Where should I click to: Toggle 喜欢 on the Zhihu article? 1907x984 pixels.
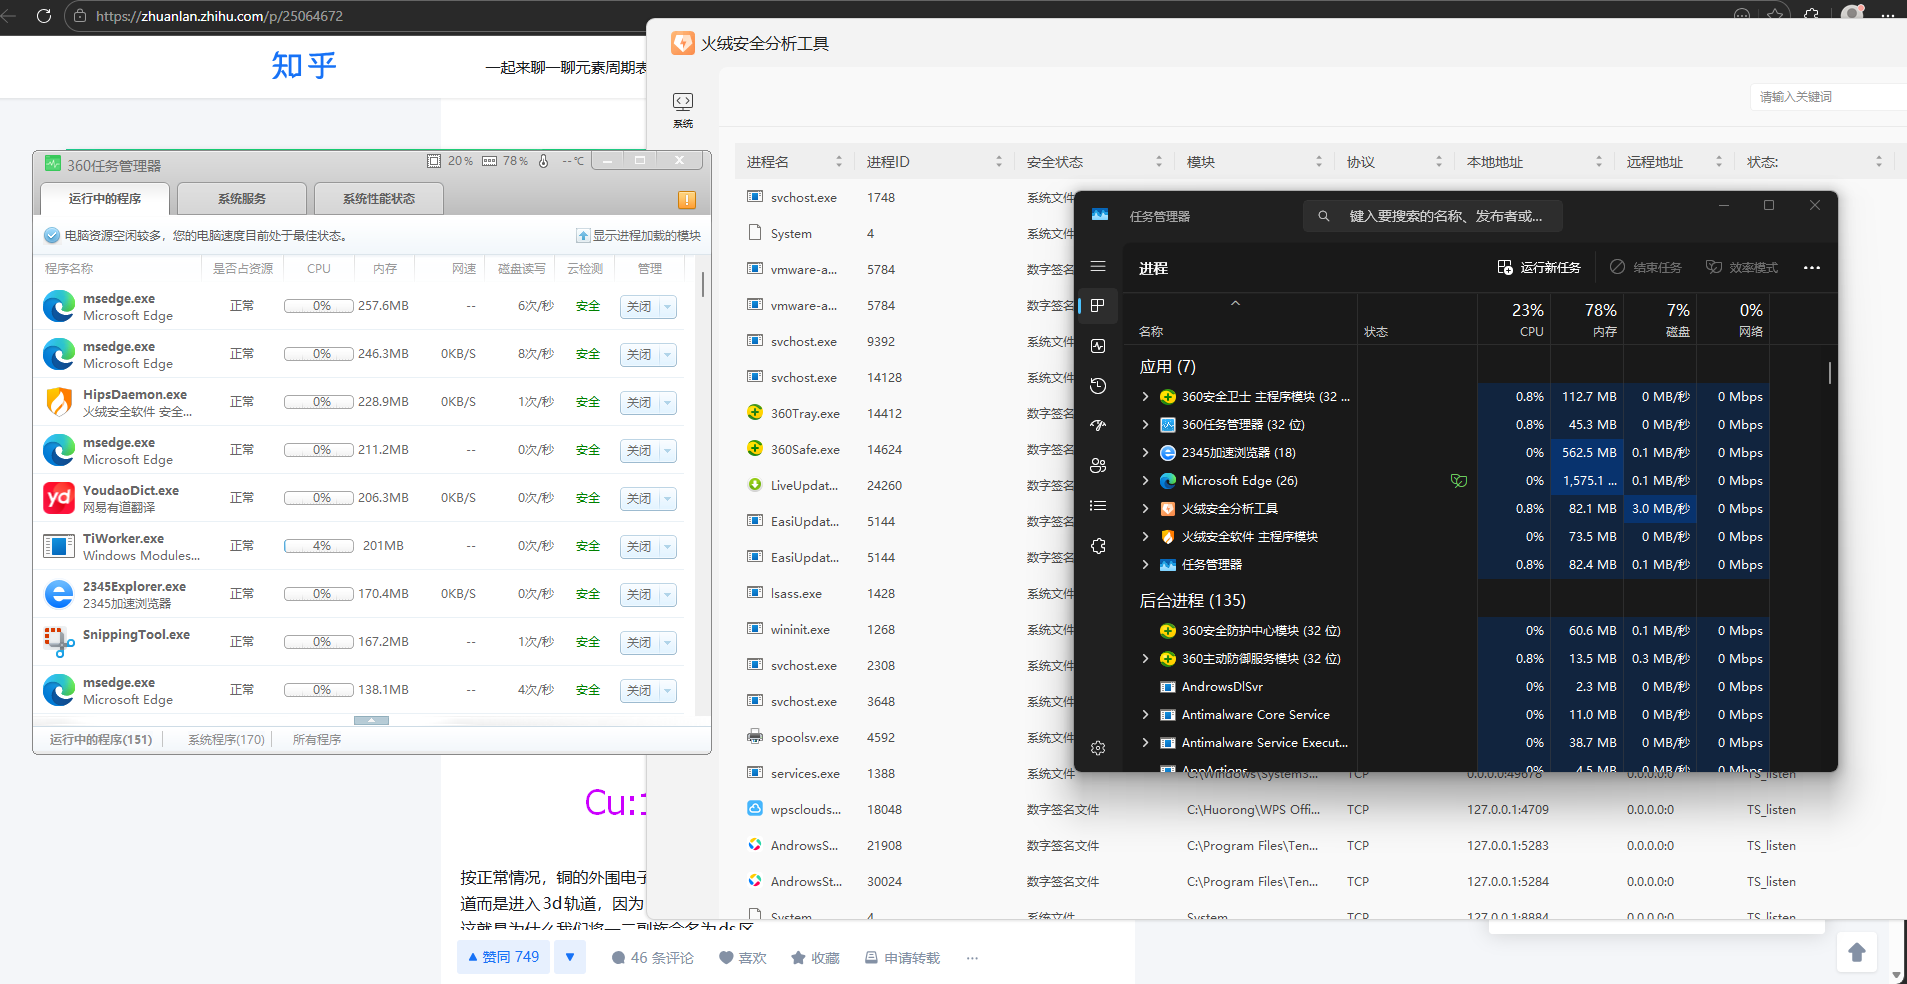point(743,958)
